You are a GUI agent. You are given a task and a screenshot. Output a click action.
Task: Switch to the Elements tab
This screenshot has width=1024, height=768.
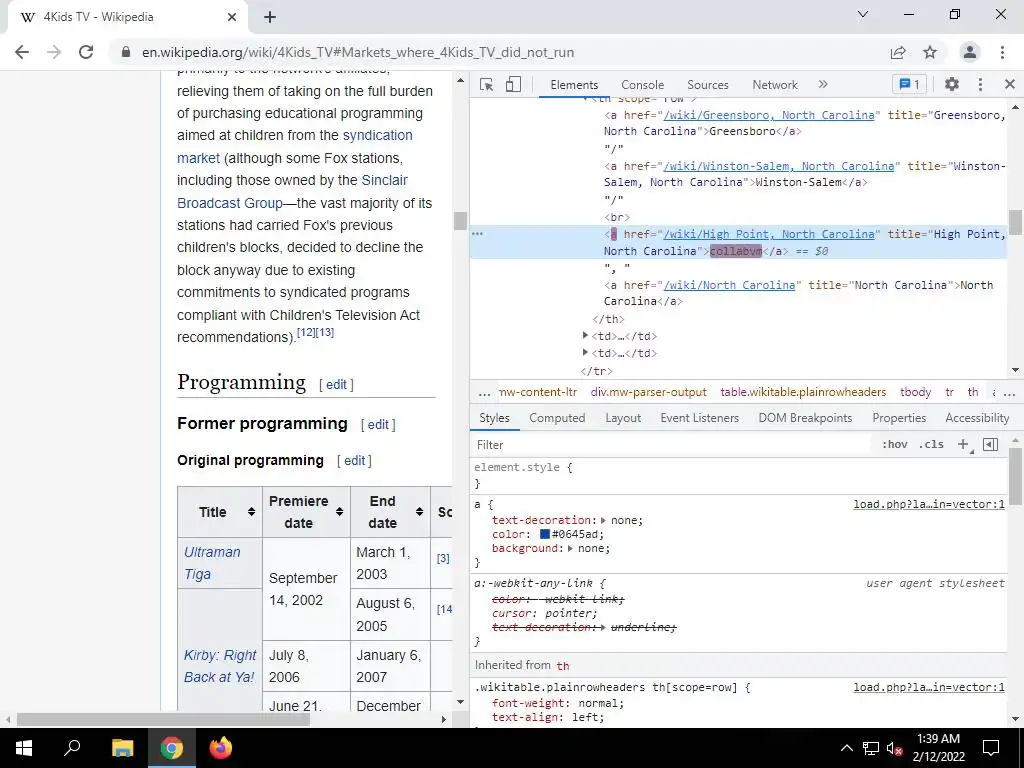[x=574, y=85]
